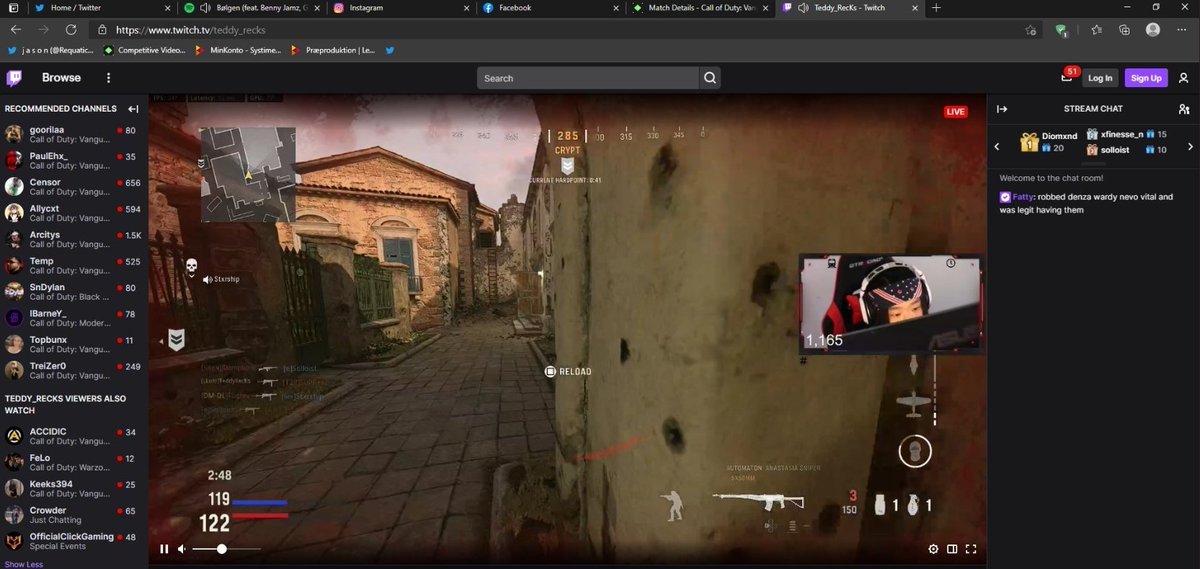Open recommended channel goorilaa
1200x569 pixels.
tap(72, 136)
